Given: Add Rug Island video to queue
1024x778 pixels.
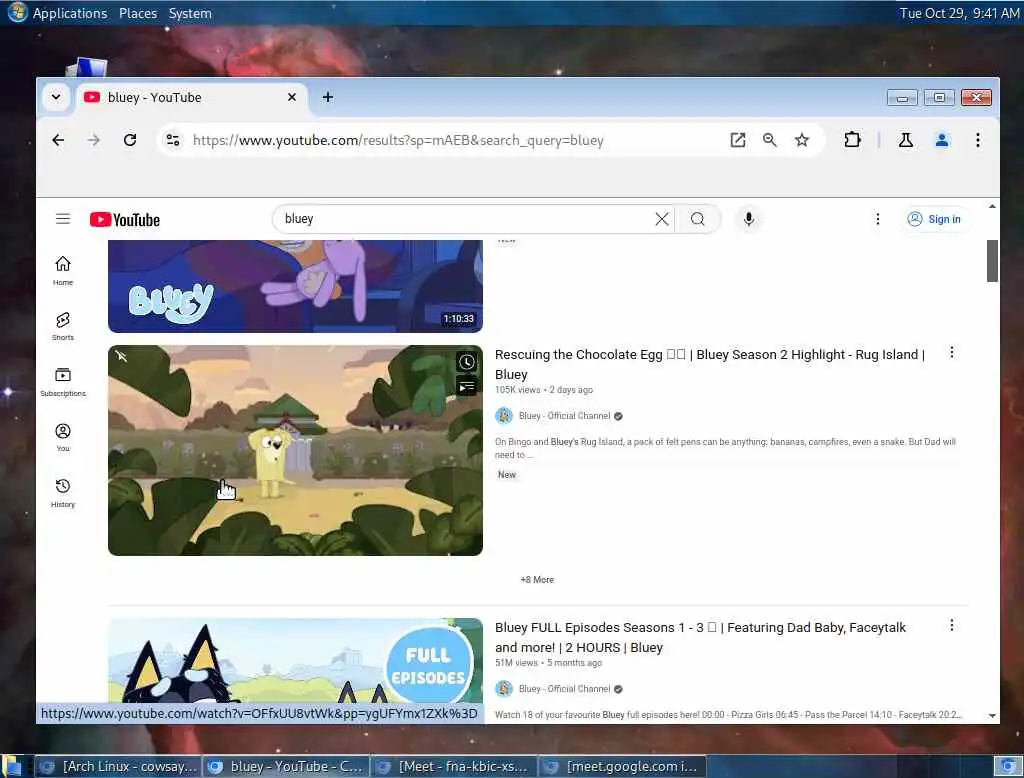Looking at the screenshot, I should coord(466,387).
